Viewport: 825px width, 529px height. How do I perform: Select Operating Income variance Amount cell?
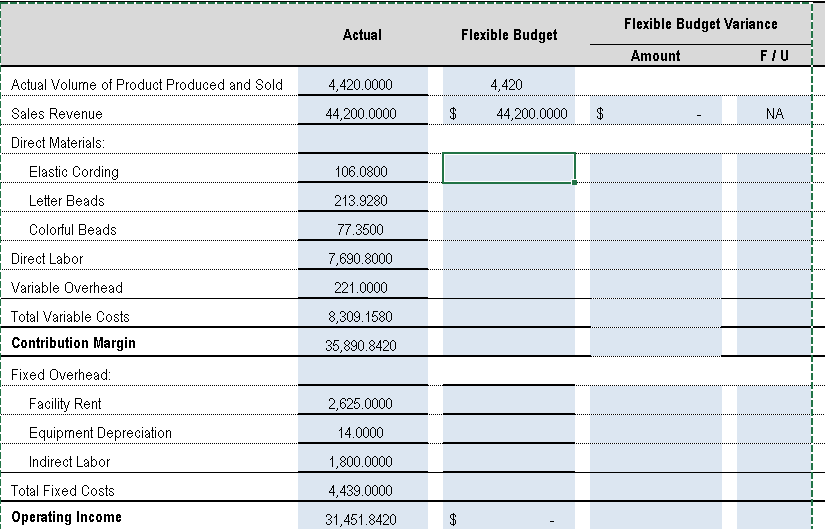pos(656,516)
